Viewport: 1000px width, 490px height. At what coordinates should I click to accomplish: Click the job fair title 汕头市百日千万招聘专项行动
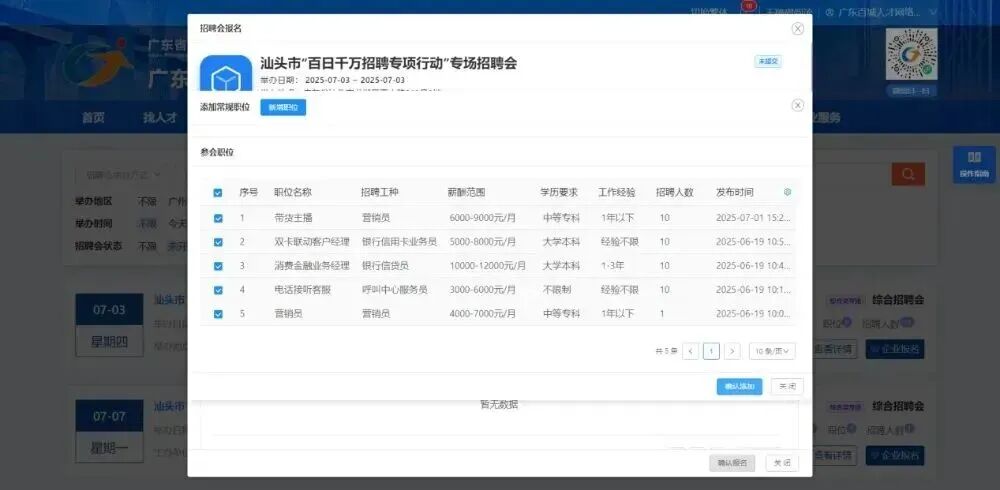[x=388, y=63]
